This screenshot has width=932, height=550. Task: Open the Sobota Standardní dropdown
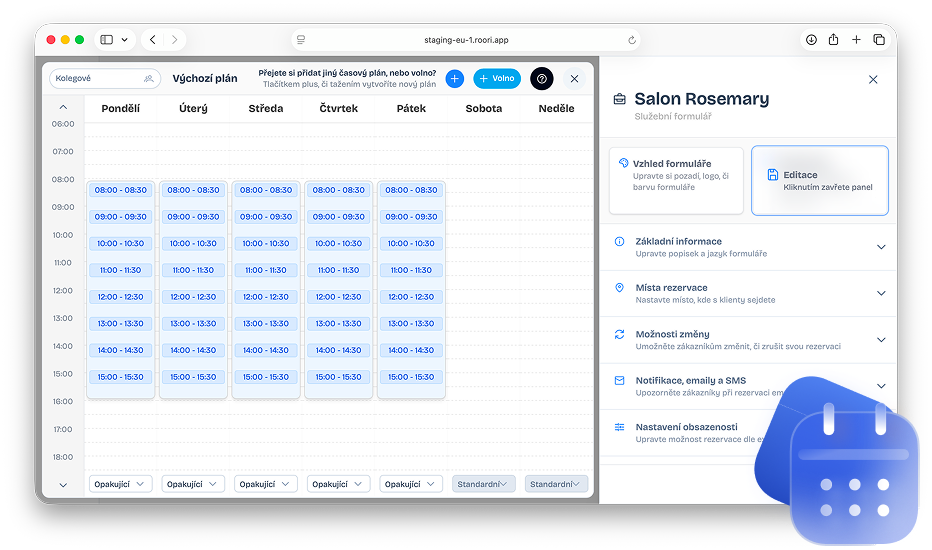[483, 484]
